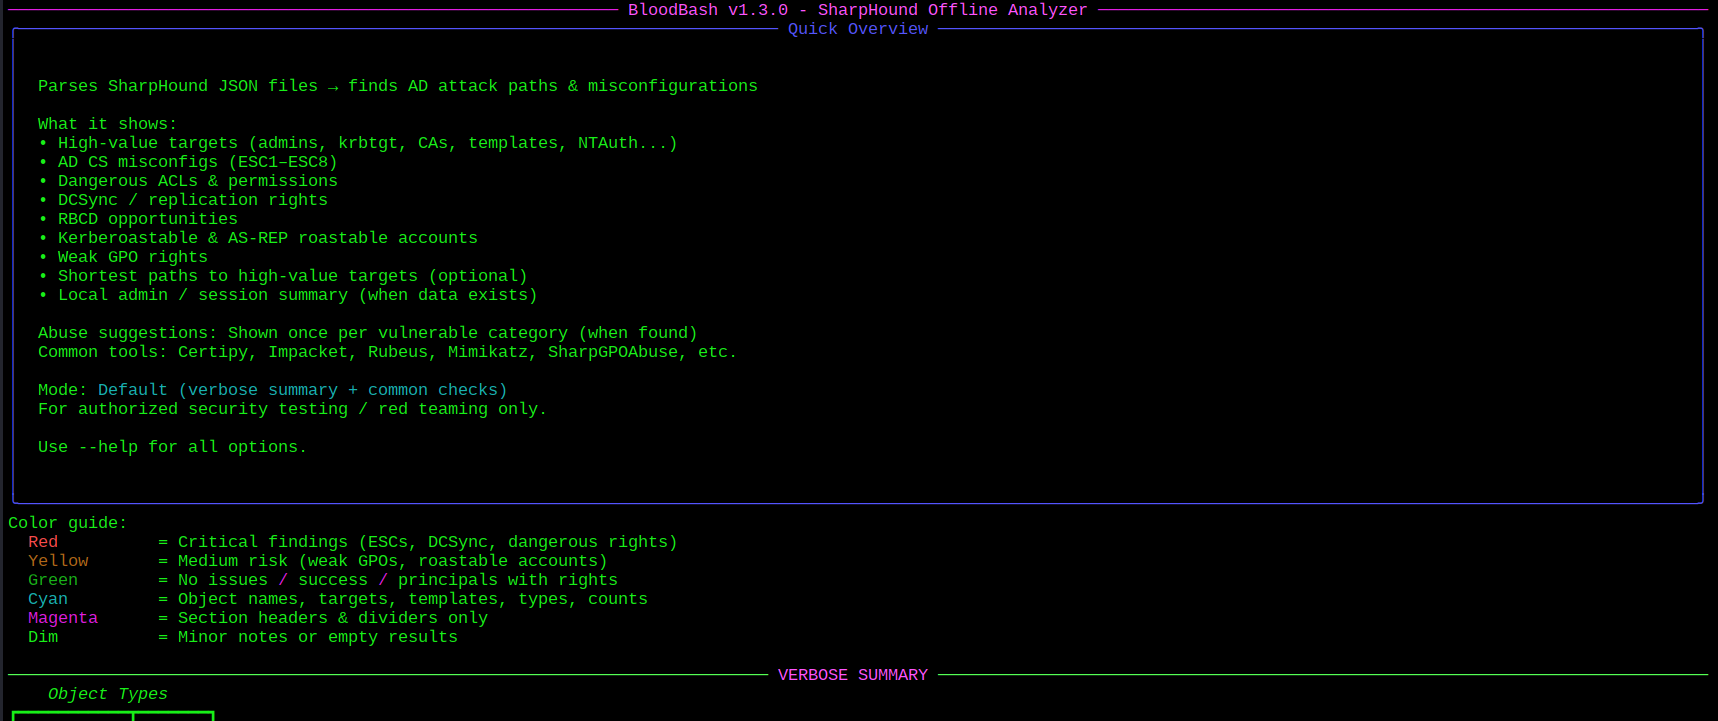Image resolution: width=1718 pixels, height=721 pixels.
Task: Click 'For authorized security testing' line
Action: point(293,409)
